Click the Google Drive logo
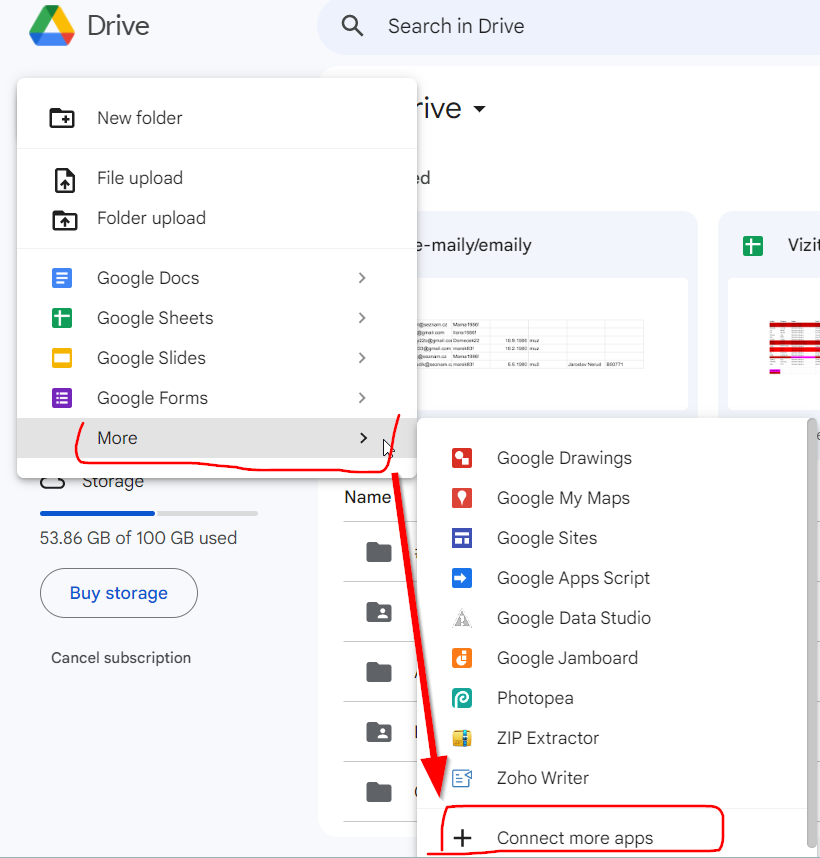Image resolution: width=820 pixels, height=858 pixels. tap(52, 26)
